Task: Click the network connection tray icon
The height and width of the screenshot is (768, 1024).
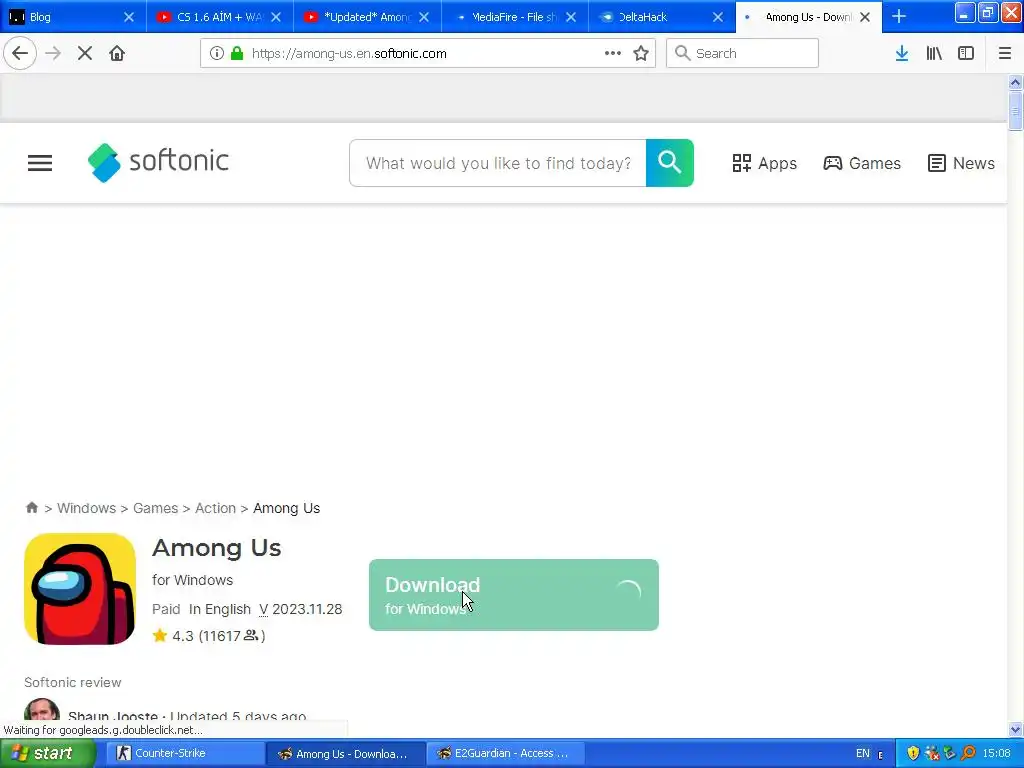Action: point(950,753)
